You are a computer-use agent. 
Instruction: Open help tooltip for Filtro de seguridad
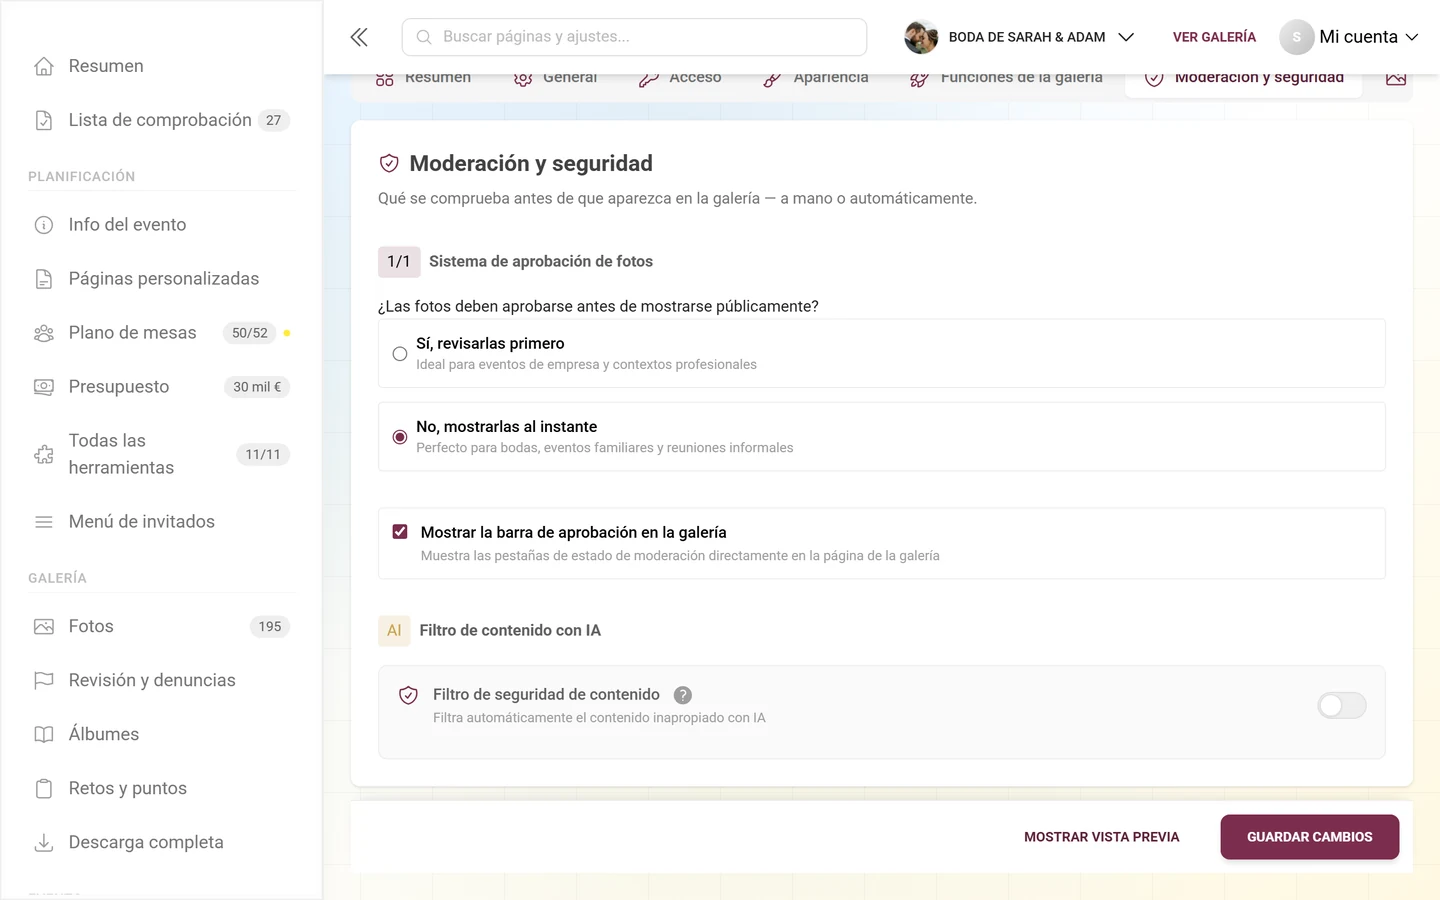683,695
